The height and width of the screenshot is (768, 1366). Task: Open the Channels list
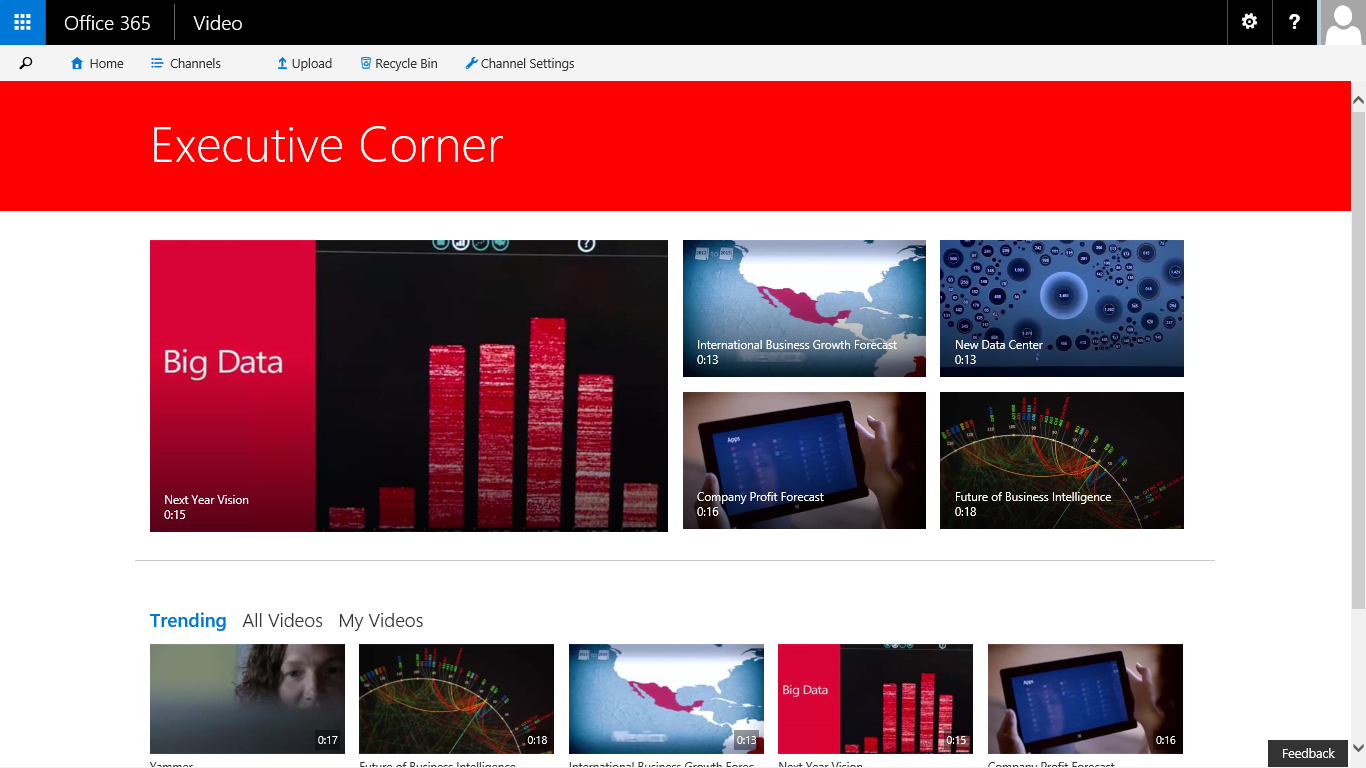[185, 63]
